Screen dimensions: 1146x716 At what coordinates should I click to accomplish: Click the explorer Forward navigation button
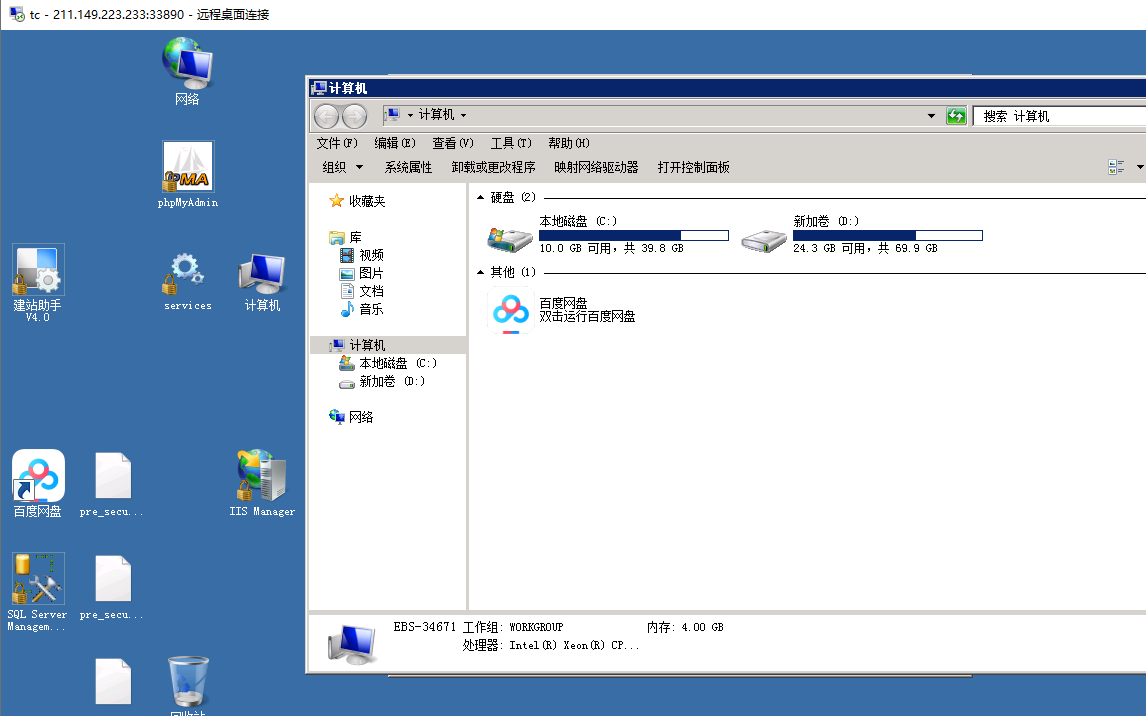(354, 115)
